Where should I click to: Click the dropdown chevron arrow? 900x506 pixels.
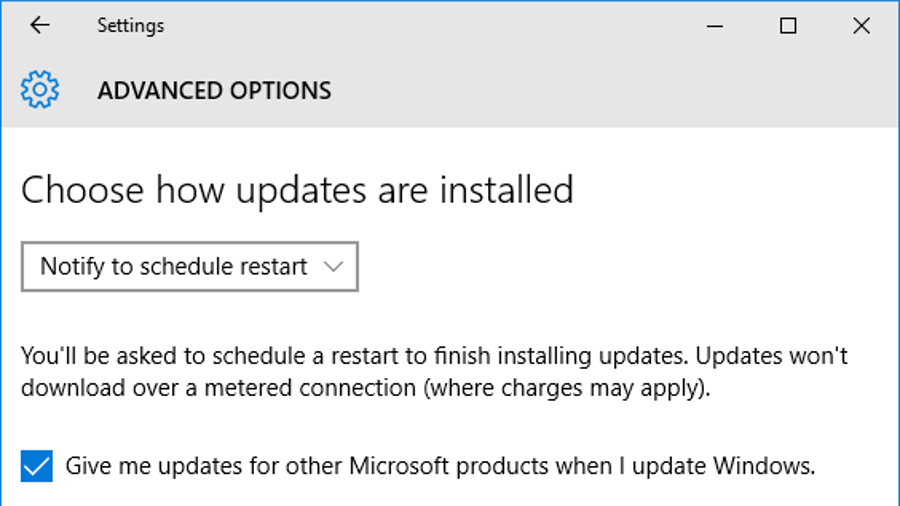(x=333, y=267)
